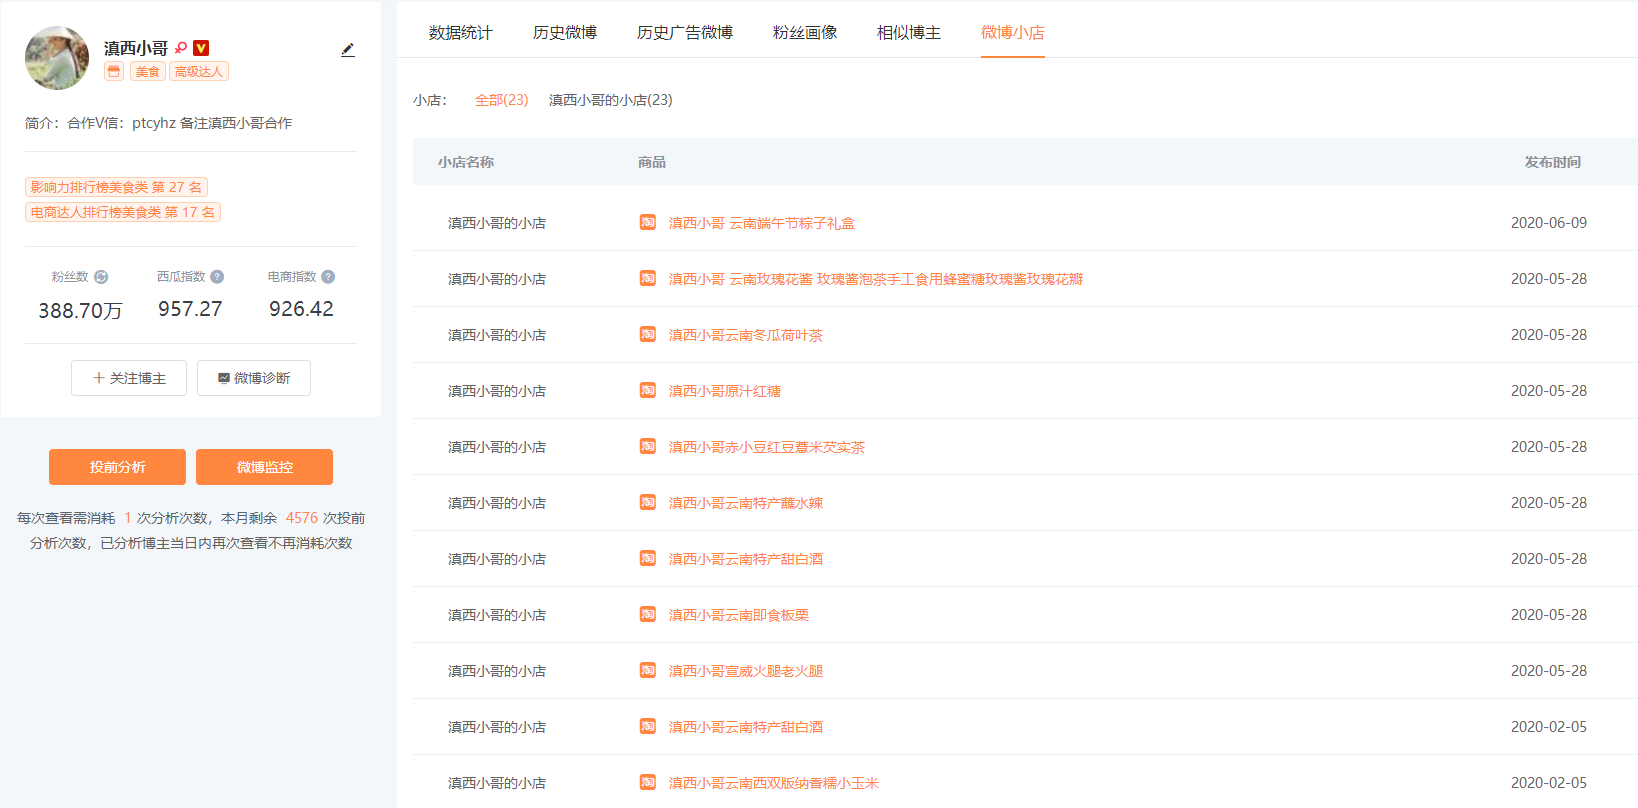Click the refresh icon next to 粉丝数
The image size is (1638, 808).
101,277
